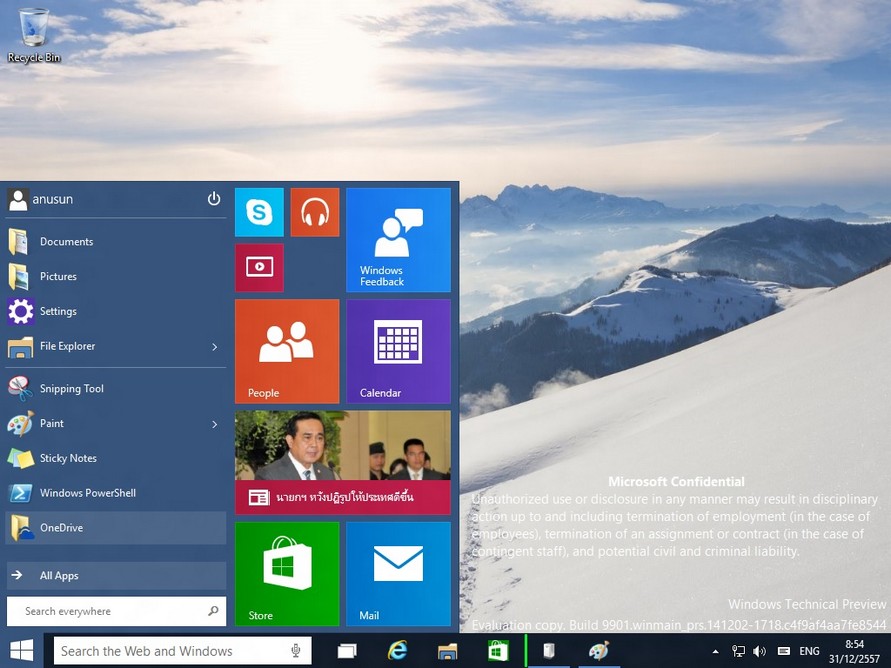The image size is (891, 668).
Task: Open the Mail tile
Action: click(x=398, y=574)
